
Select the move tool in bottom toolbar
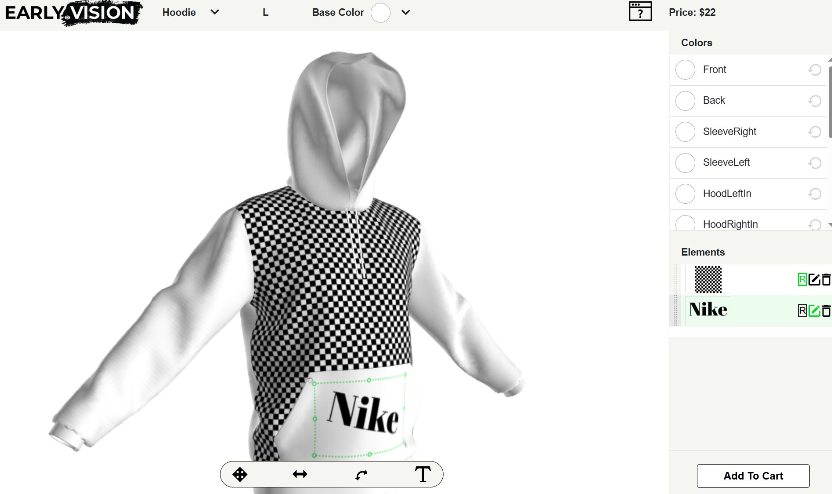pyautogui.click(x=240, y=474)
